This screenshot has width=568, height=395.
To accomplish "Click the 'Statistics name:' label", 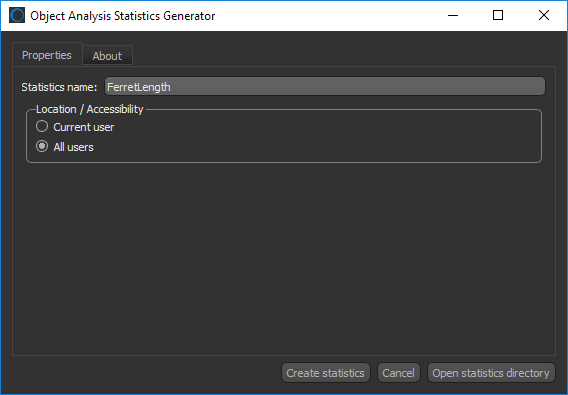I will click(59, 87).
